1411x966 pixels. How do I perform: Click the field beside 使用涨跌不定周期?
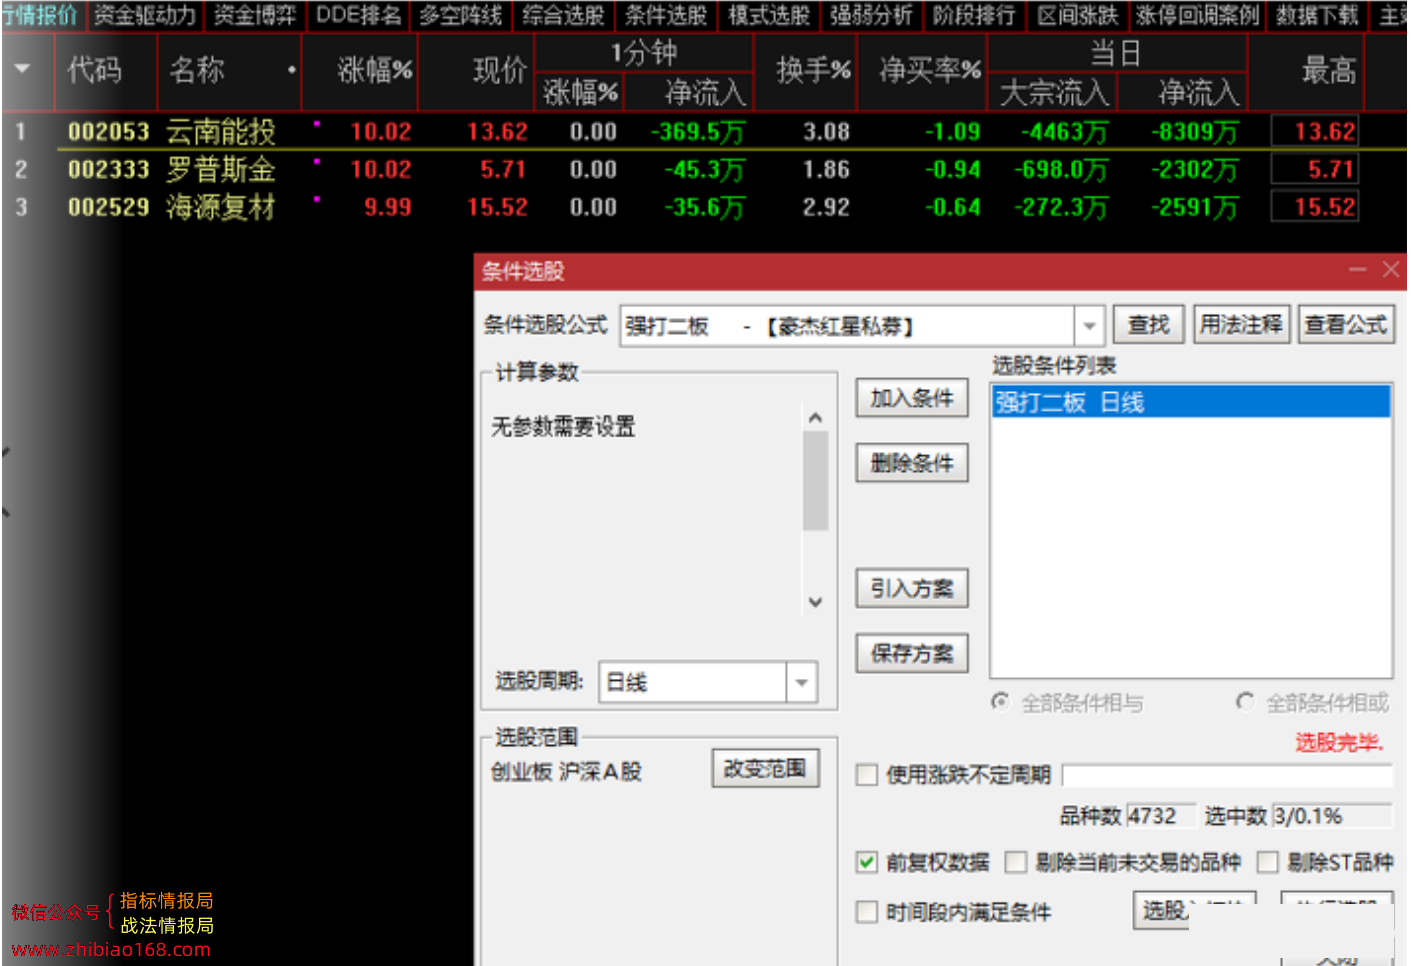(1227, 776)
